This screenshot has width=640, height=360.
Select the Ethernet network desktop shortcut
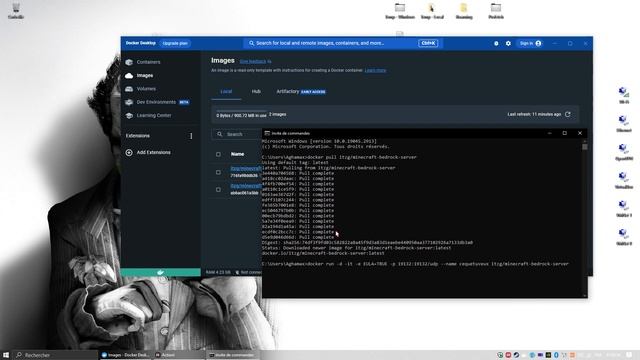[x=624, y=124]
